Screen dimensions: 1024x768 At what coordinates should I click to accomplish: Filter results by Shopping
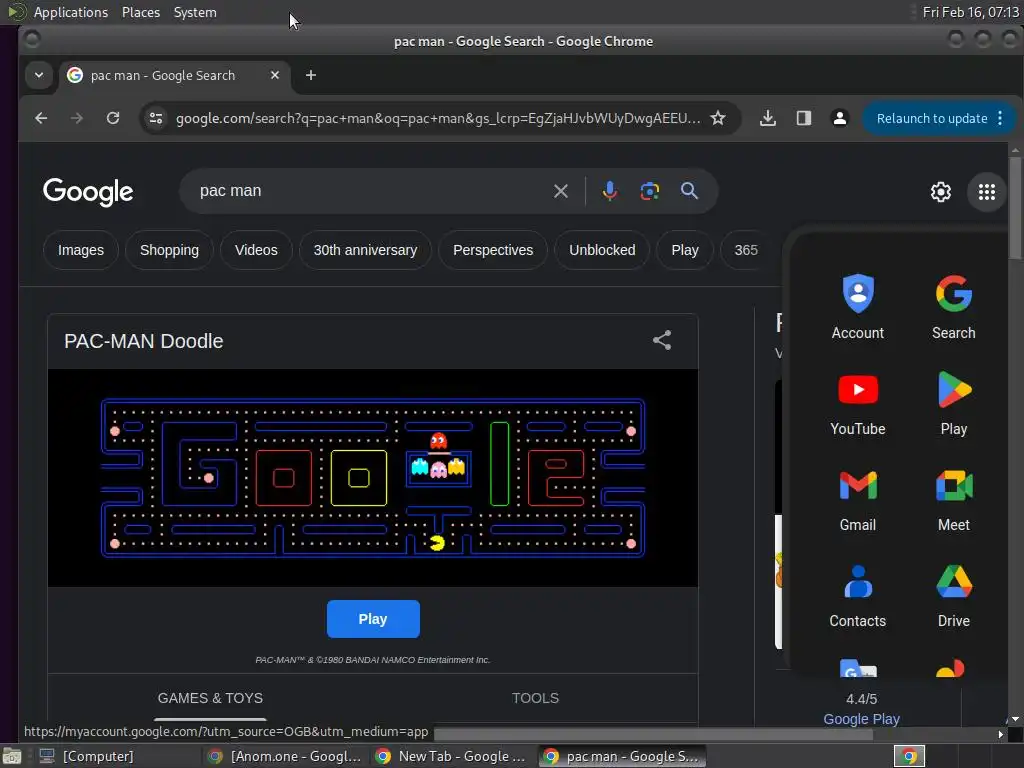169,250
